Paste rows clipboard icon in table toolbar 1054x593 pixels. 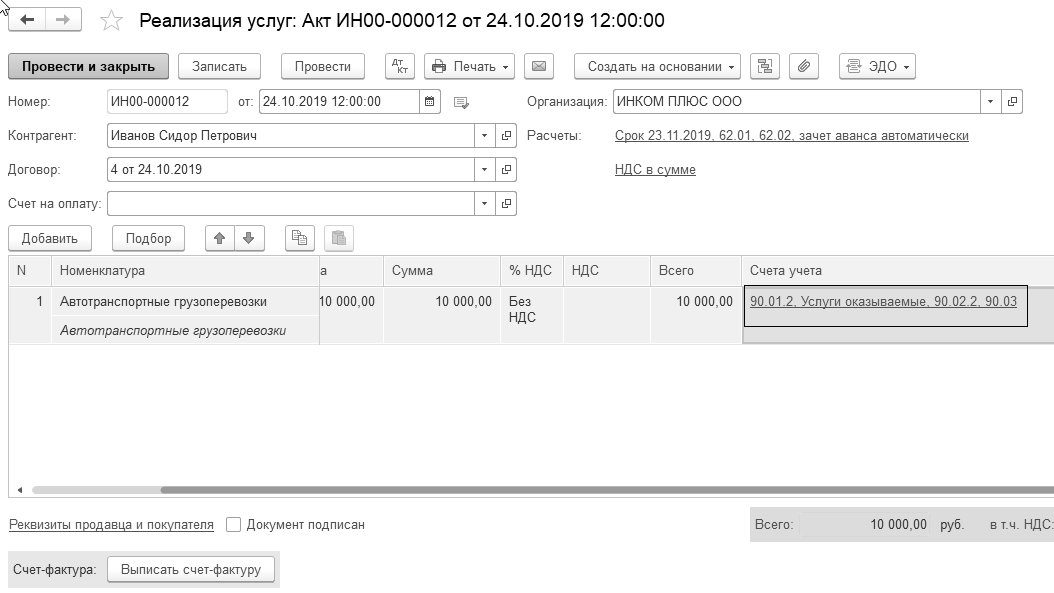339,238
